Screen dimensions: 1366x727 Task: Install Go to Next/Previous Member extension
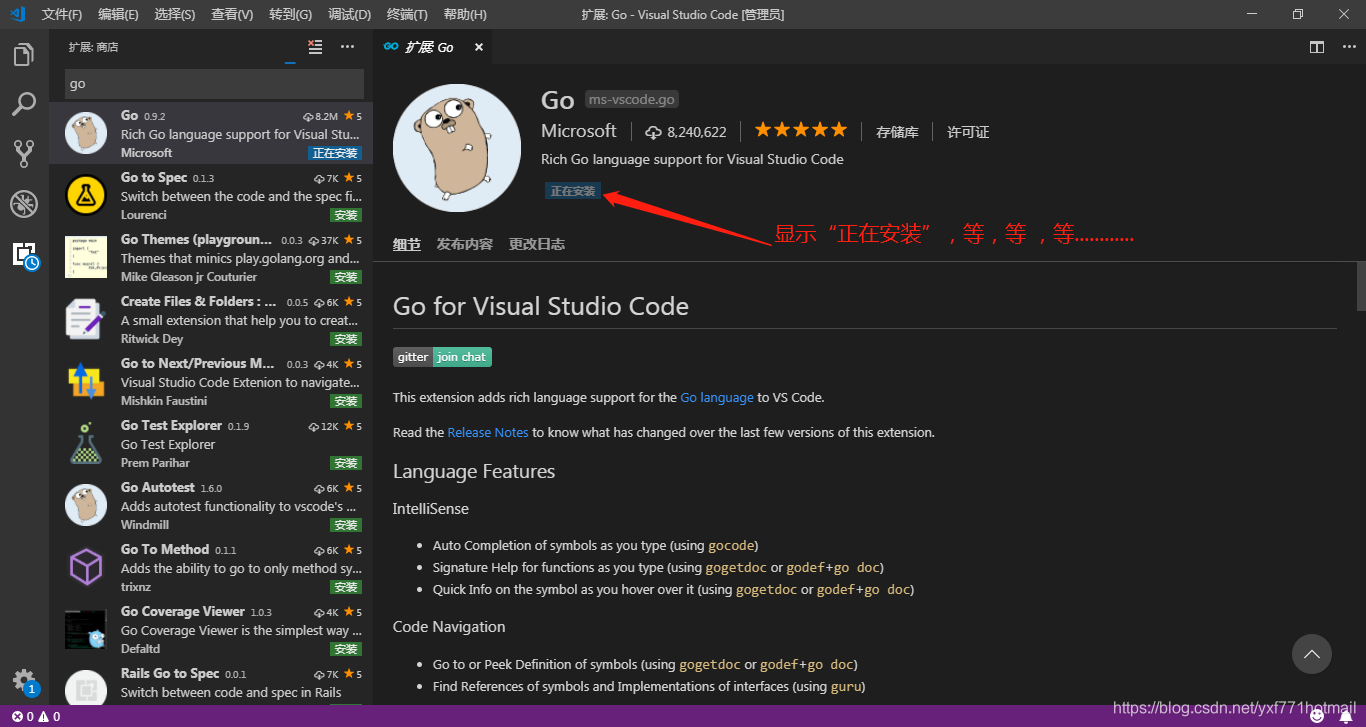click(346, 401)
